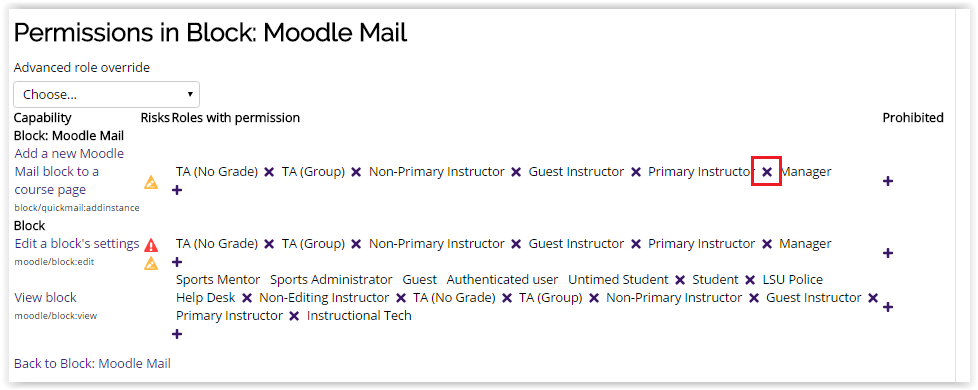Screen dimensions: 978x390
Task: Remove Non-Editing Instructor from View block
Action: [x=401, y=298]
